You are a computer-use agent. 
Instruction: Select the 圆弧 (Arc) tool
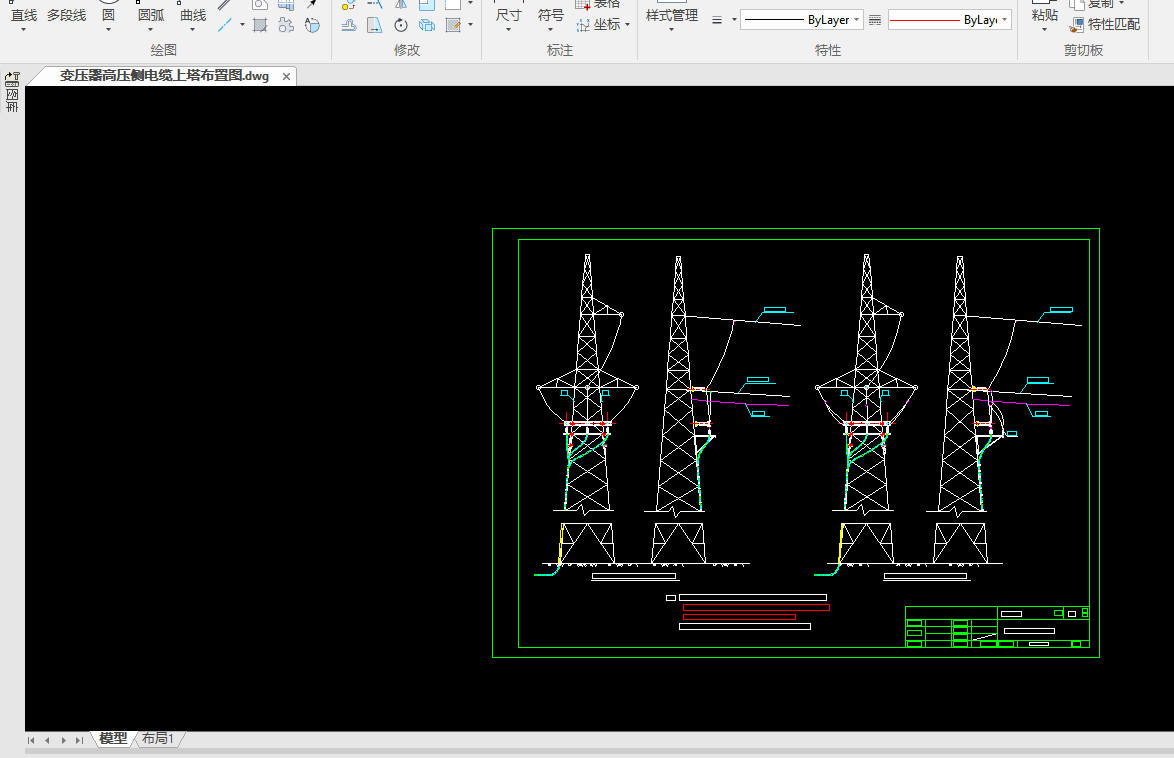pyautogui.click(x=150, y=15)
